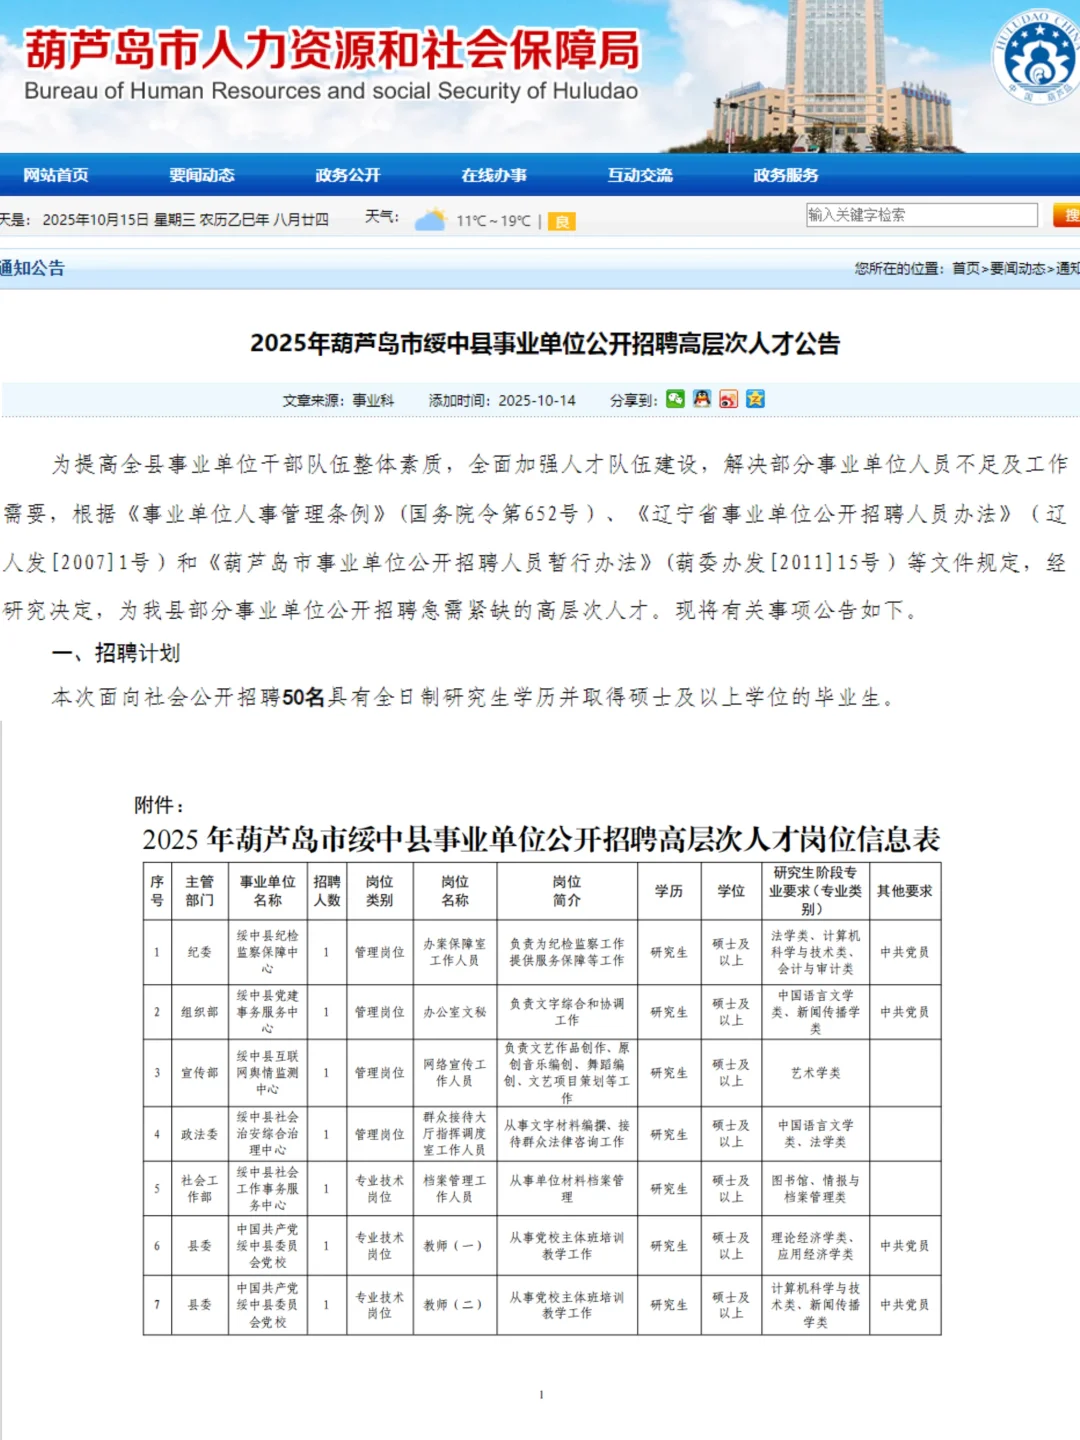Click table cell 图书馆、情报与档案管理类
The image size is (1080, 1440).
point(815,1188)
